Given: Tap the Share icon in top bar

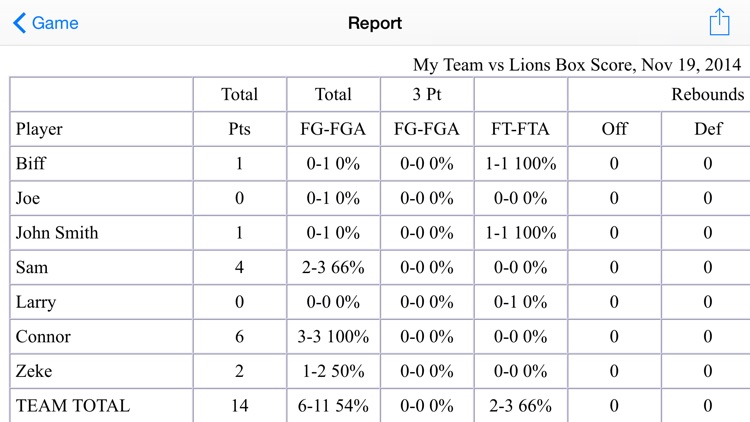Looking at the screenshot, I should (718, 22).
